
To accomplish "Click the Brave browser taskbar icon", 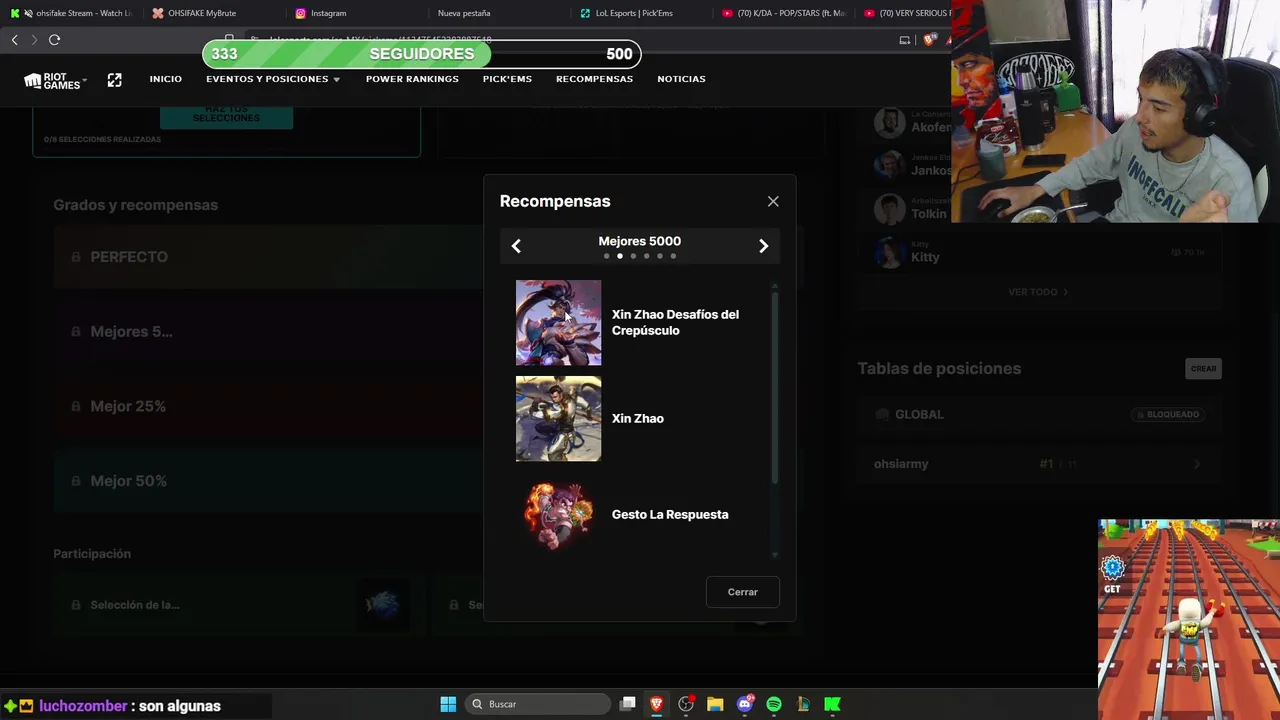I will point(656,704).
